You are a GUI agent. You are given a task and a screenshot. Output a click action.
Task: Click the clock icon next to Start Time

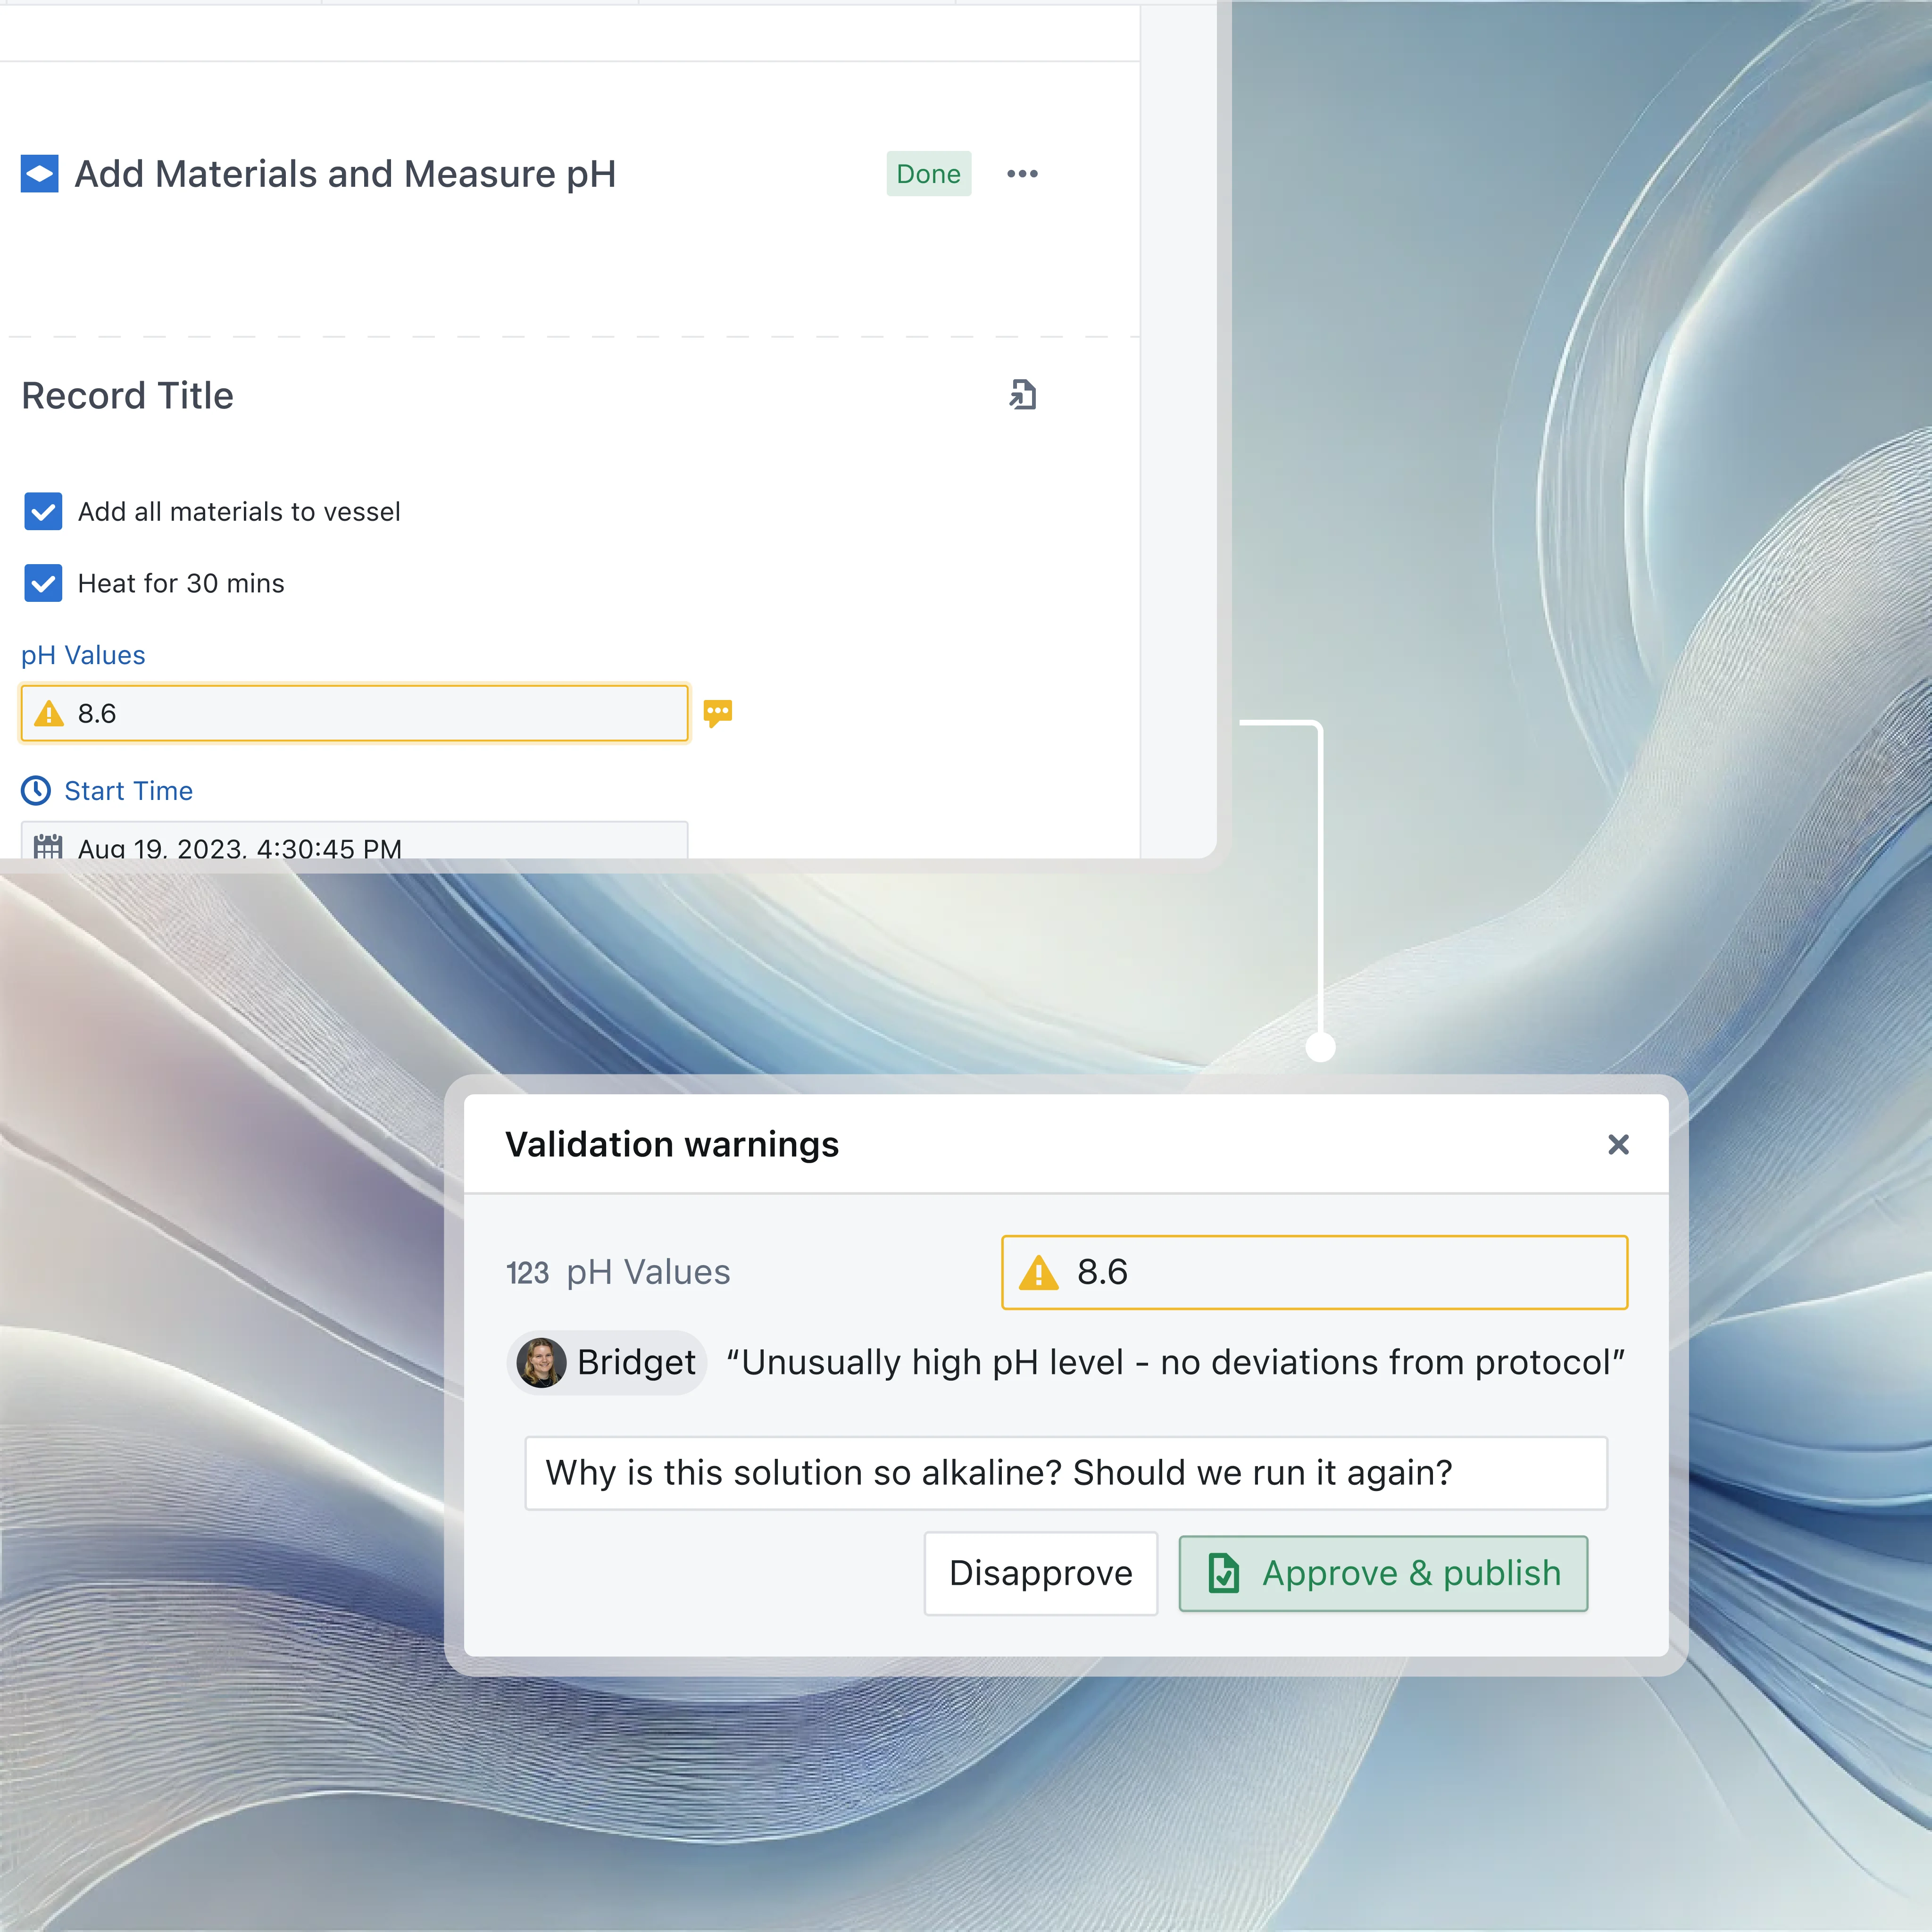[x=36, y=791]
